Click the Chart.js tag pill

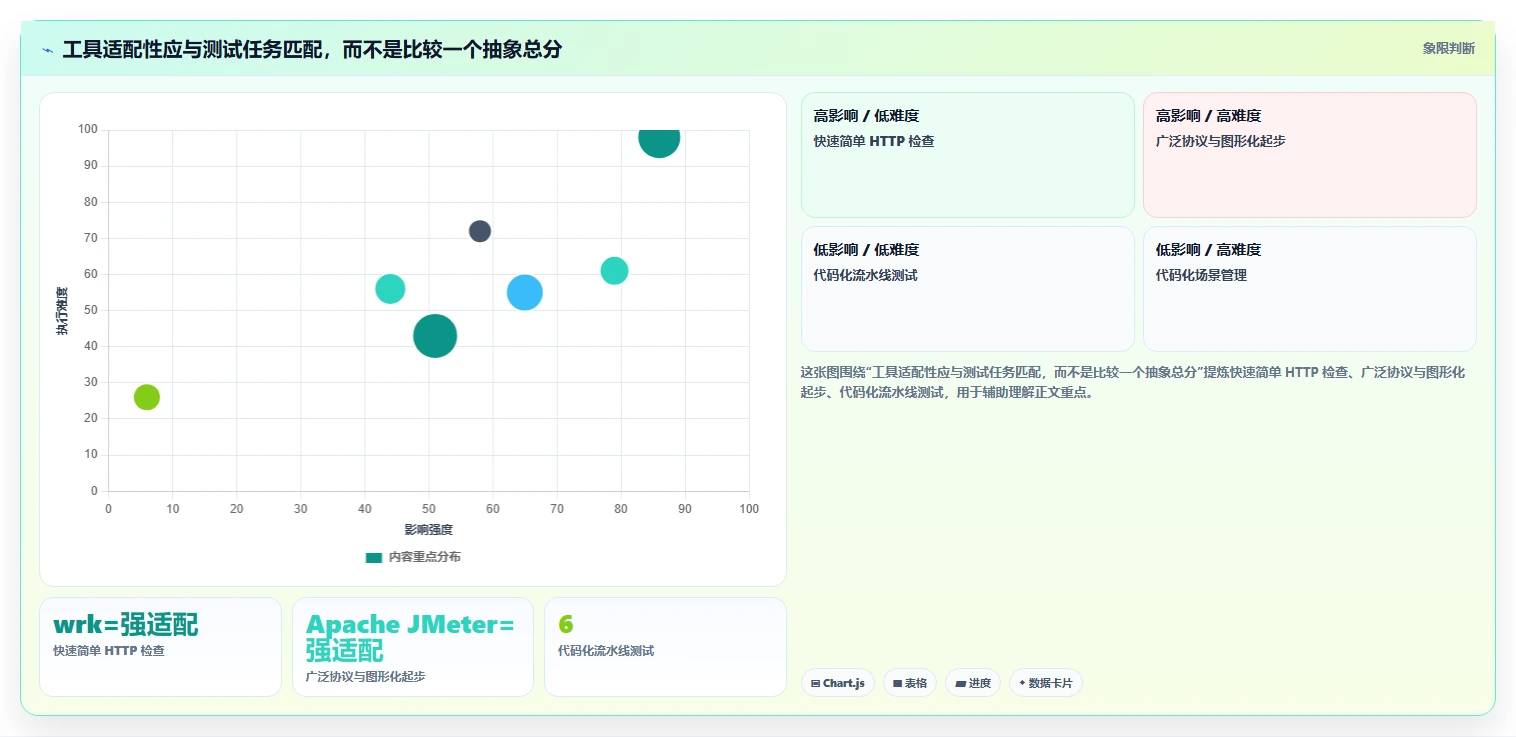[838, 683]
